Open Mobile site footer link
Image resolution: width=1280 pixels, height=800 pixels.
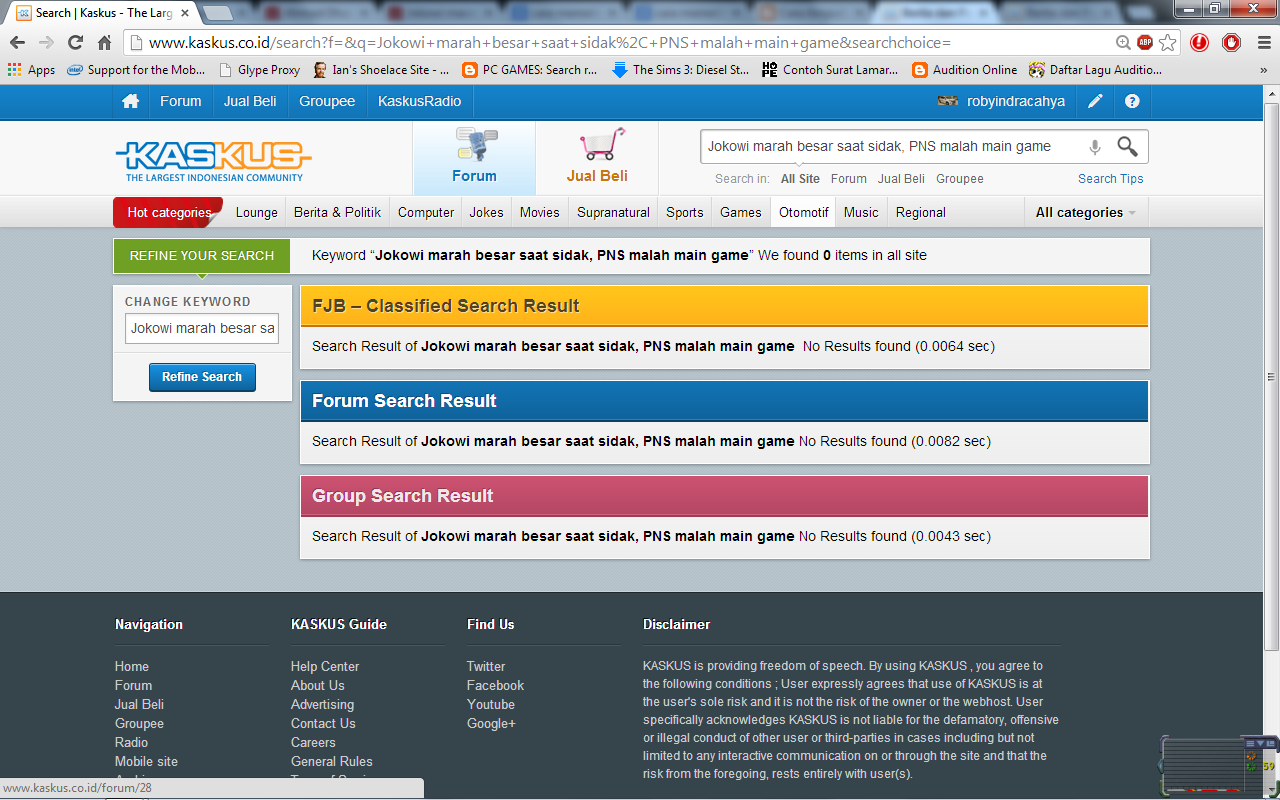146,762
